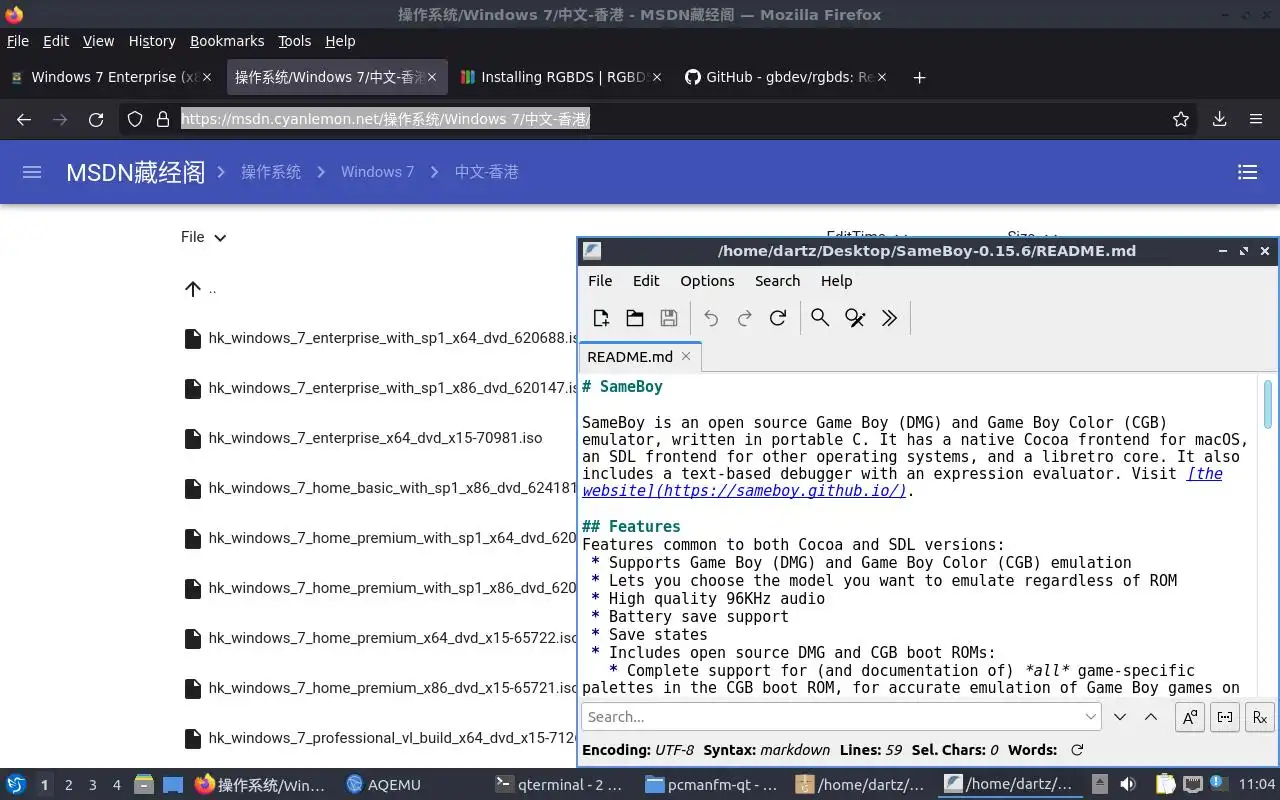Switch to Installing RGBDS tab
1280x800 pixels.
point(561,77)
